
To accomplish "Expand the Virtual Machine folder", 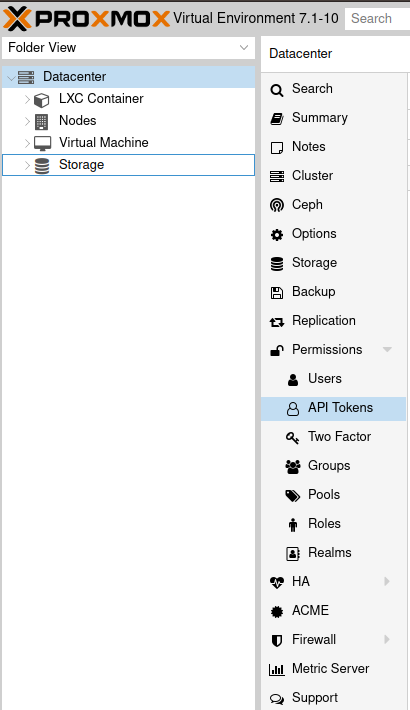I will coord(27,143).
